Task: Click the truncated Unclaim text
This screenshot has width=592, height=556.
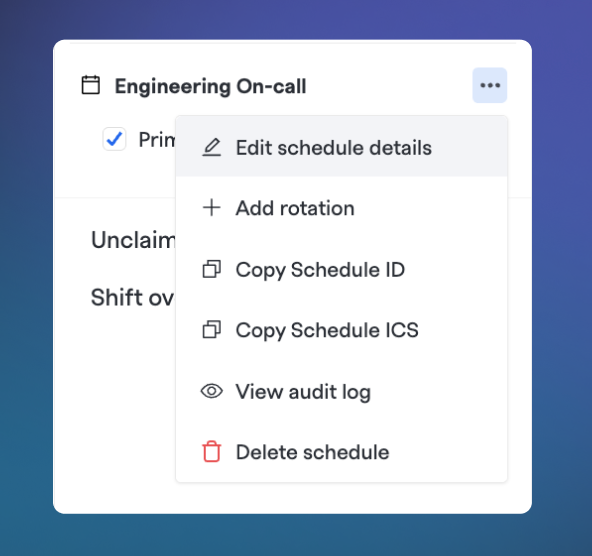Action: pos(133,240)
